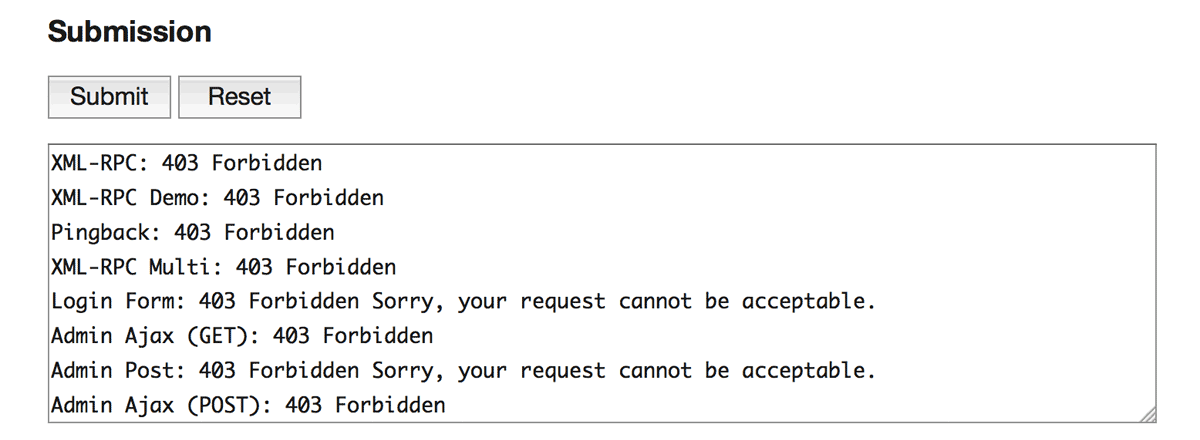Click the Submit button

pos(109,97)
